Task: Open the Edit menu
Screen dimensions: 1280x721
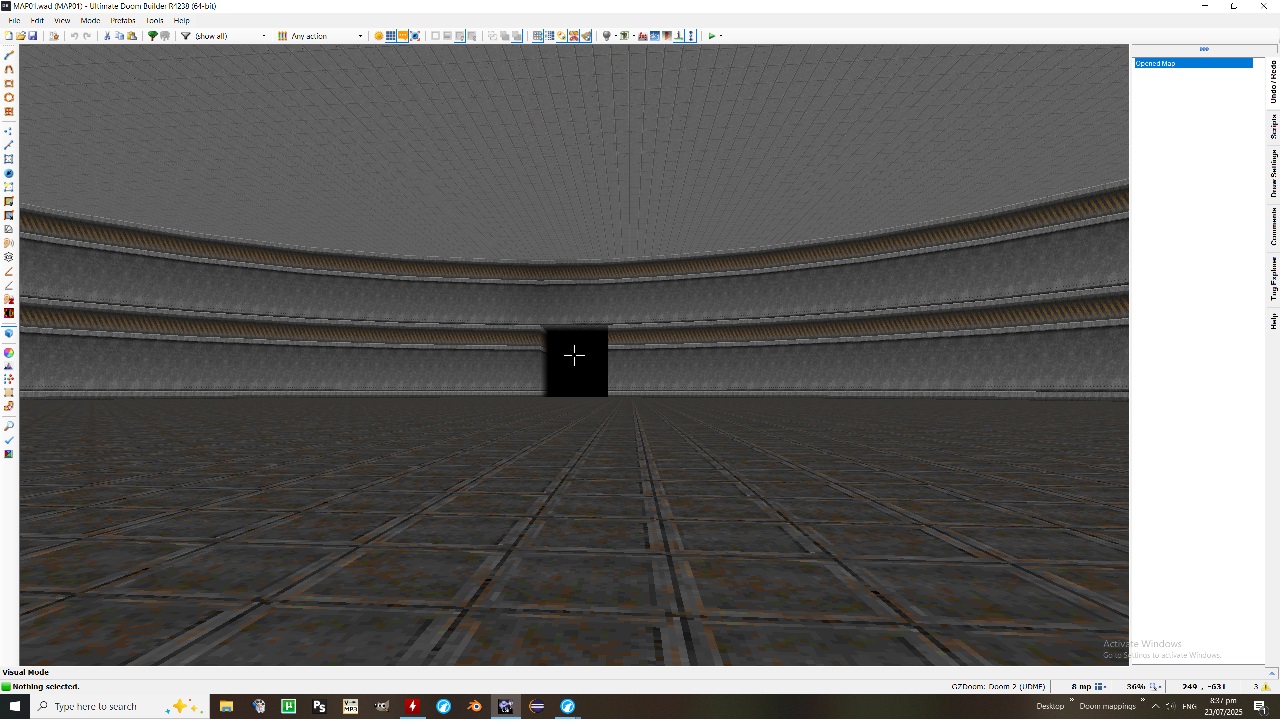Action: coord(37,20)
